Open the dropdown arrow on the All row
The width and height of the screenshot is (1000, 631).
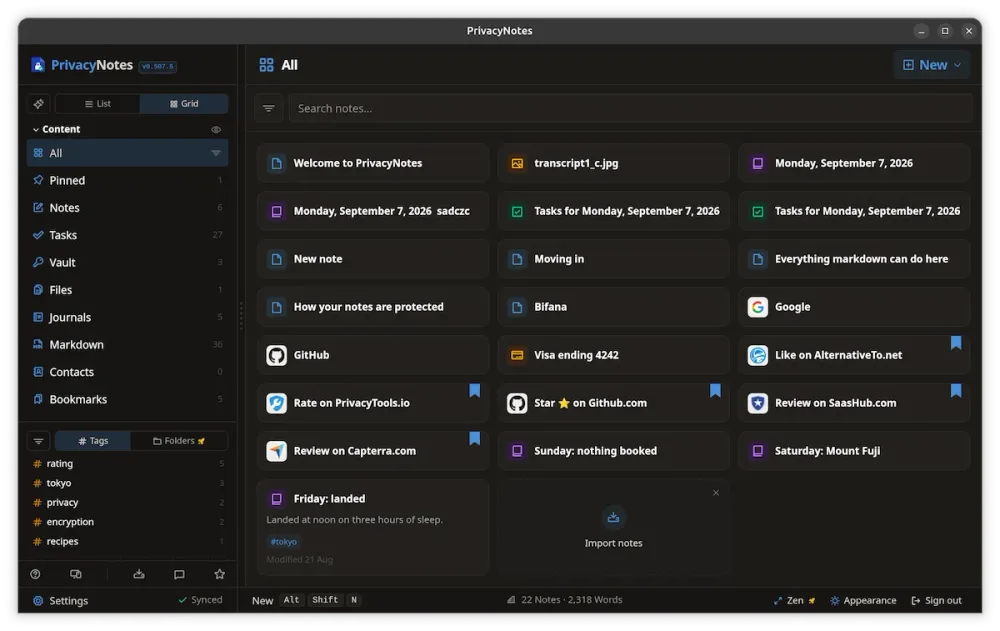[x=216, y=153]
